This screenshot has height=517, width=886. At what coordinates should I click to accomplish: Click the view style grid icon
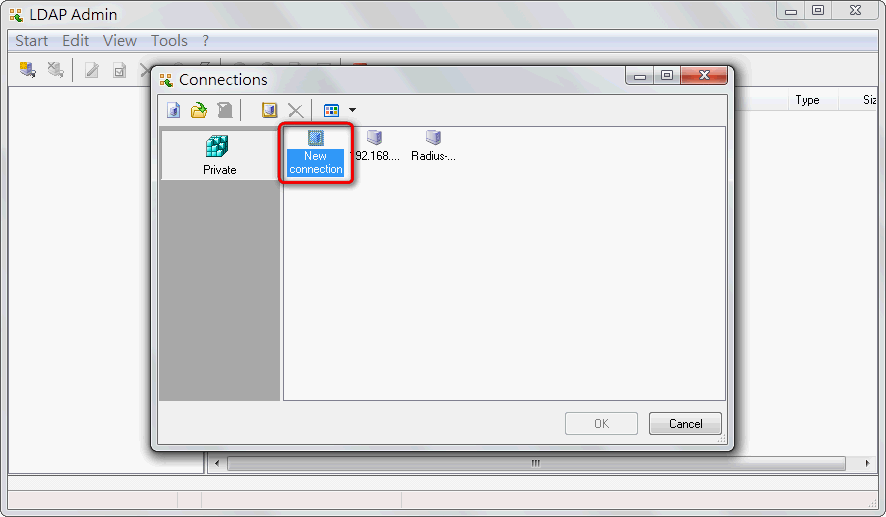click(332, 110)
